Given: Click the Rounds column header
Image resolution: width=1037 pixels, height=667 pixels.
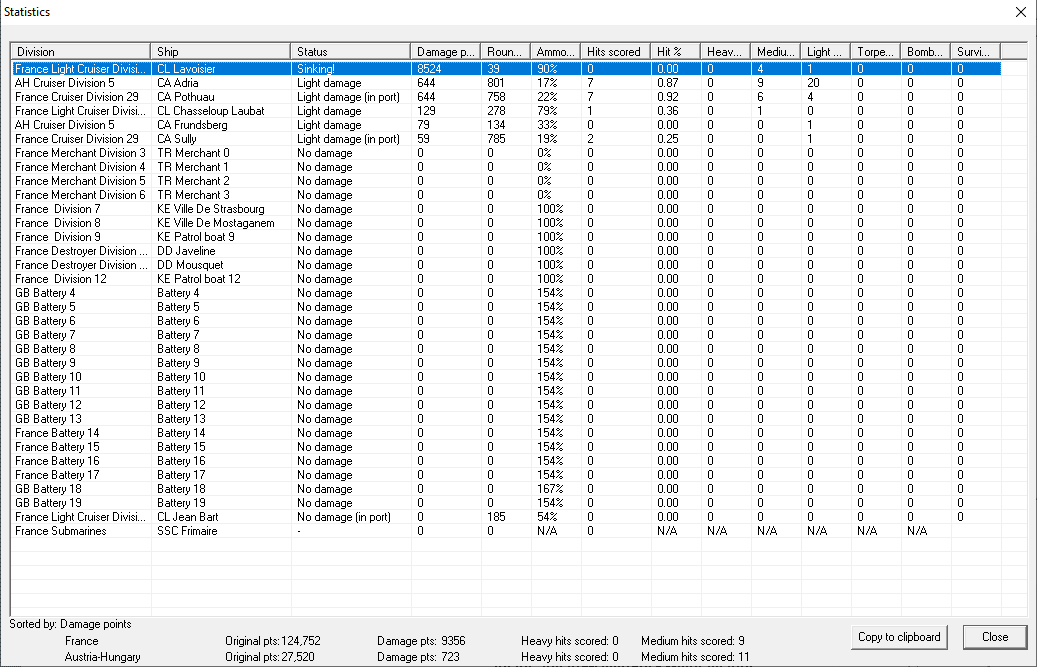Looking at the screenshot, I should (505, 52).
